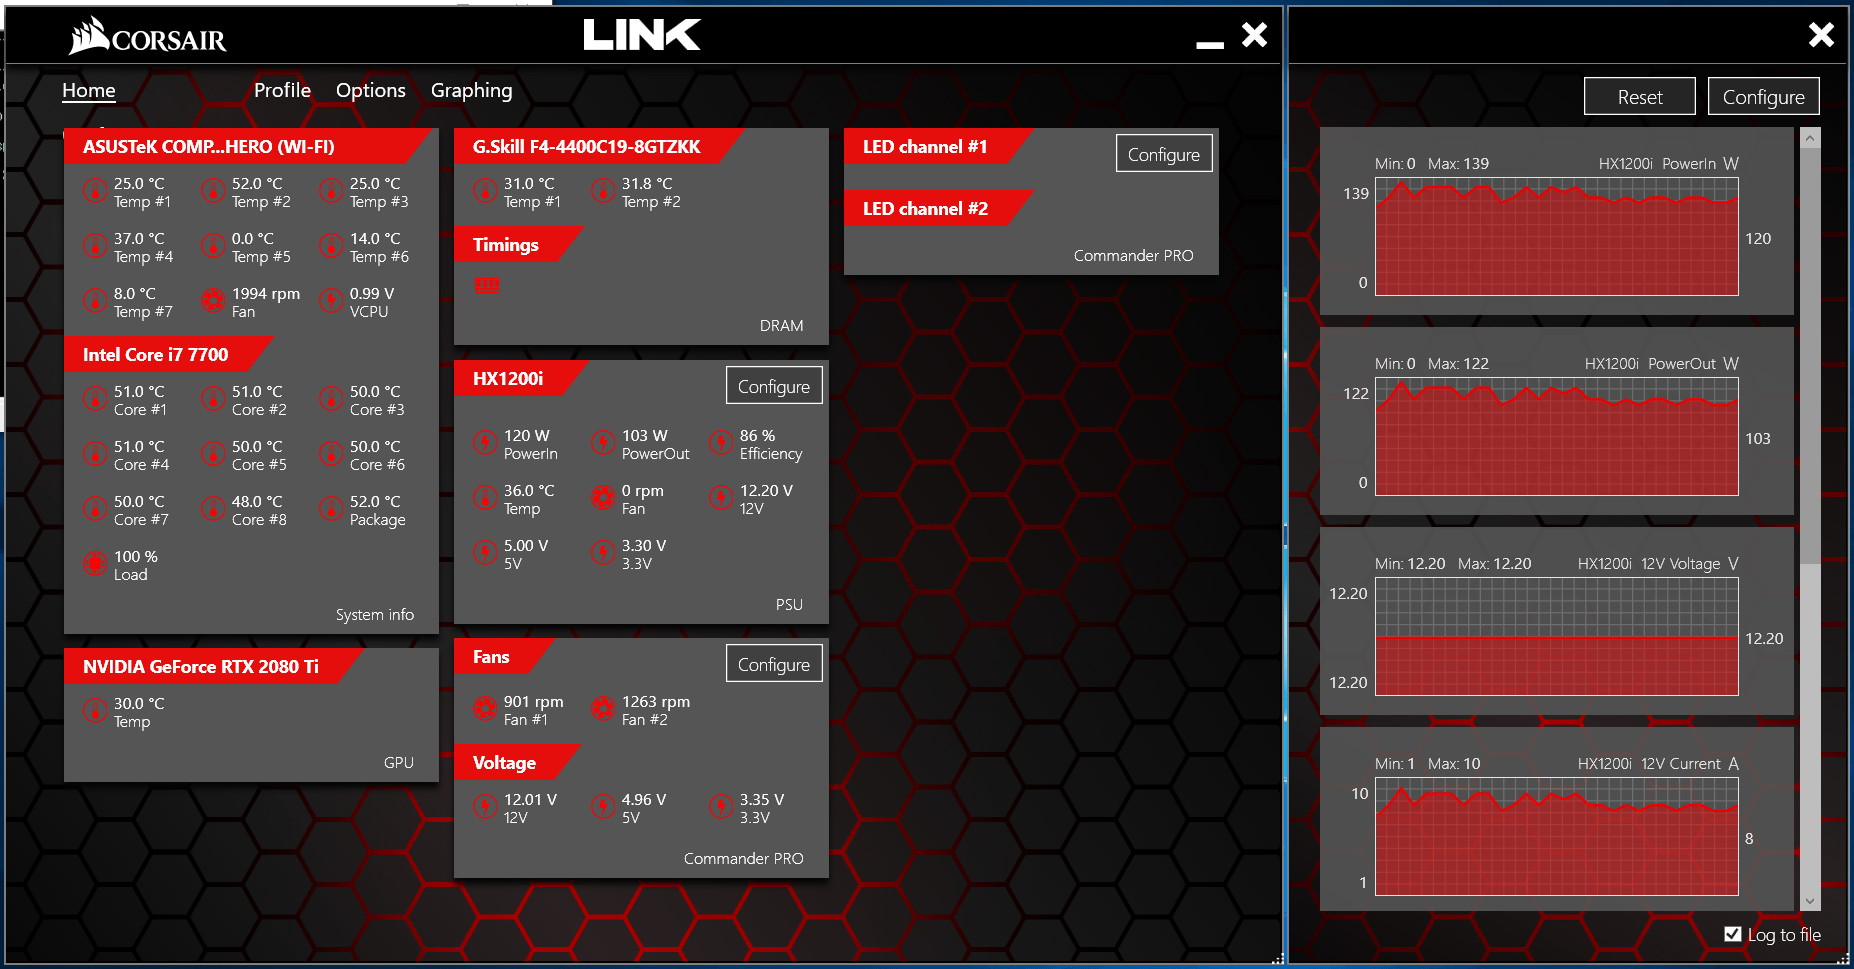Click the graph panel scrollbar thumb
1854x969 pixels.
coord(1810,356)
